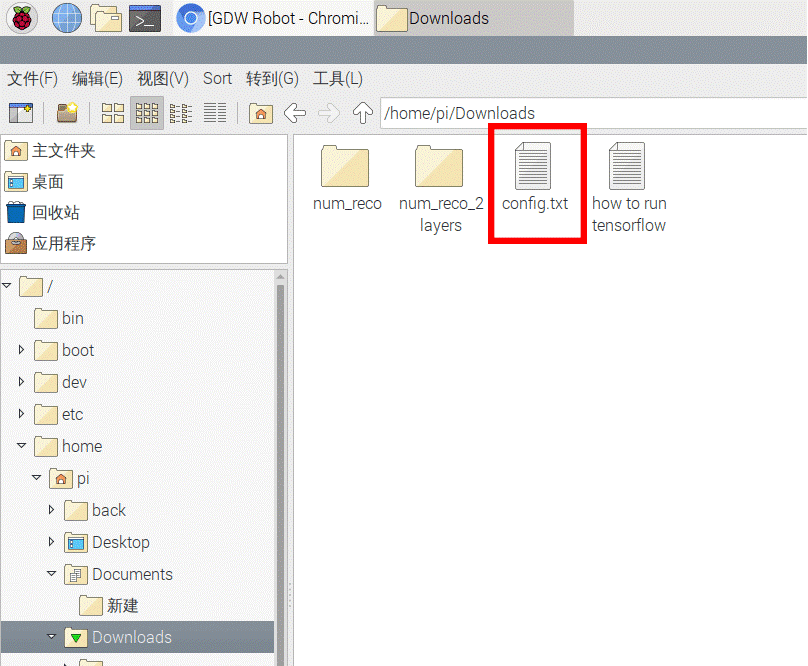Open the Sort menu
The image size is (808, 666).
pos(217,79)
